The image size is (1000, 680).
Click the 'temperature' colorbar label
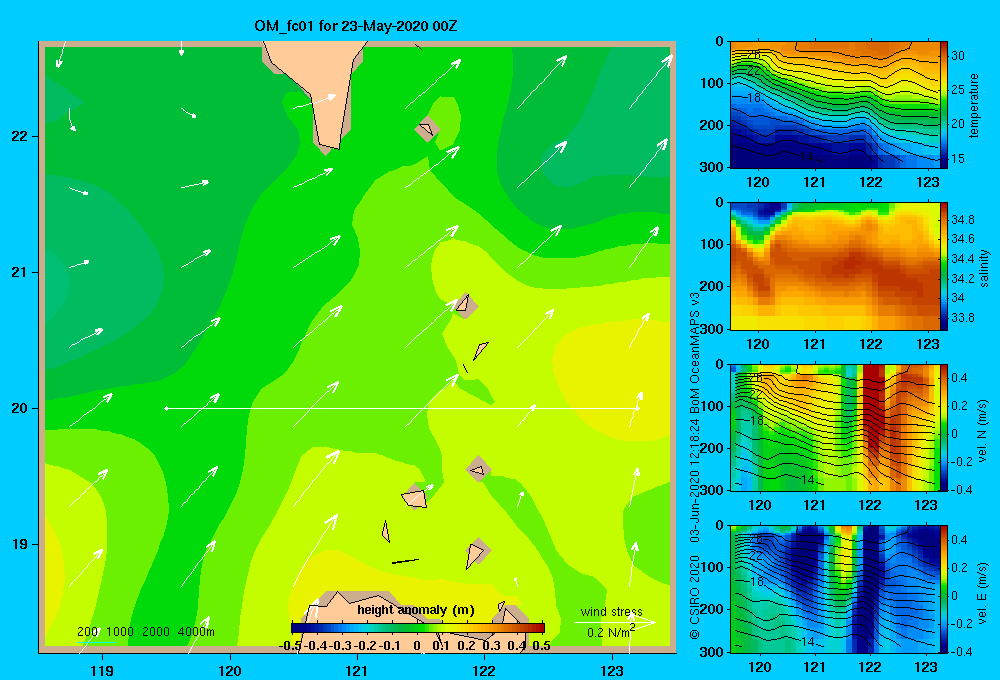[x=974, y=105]
